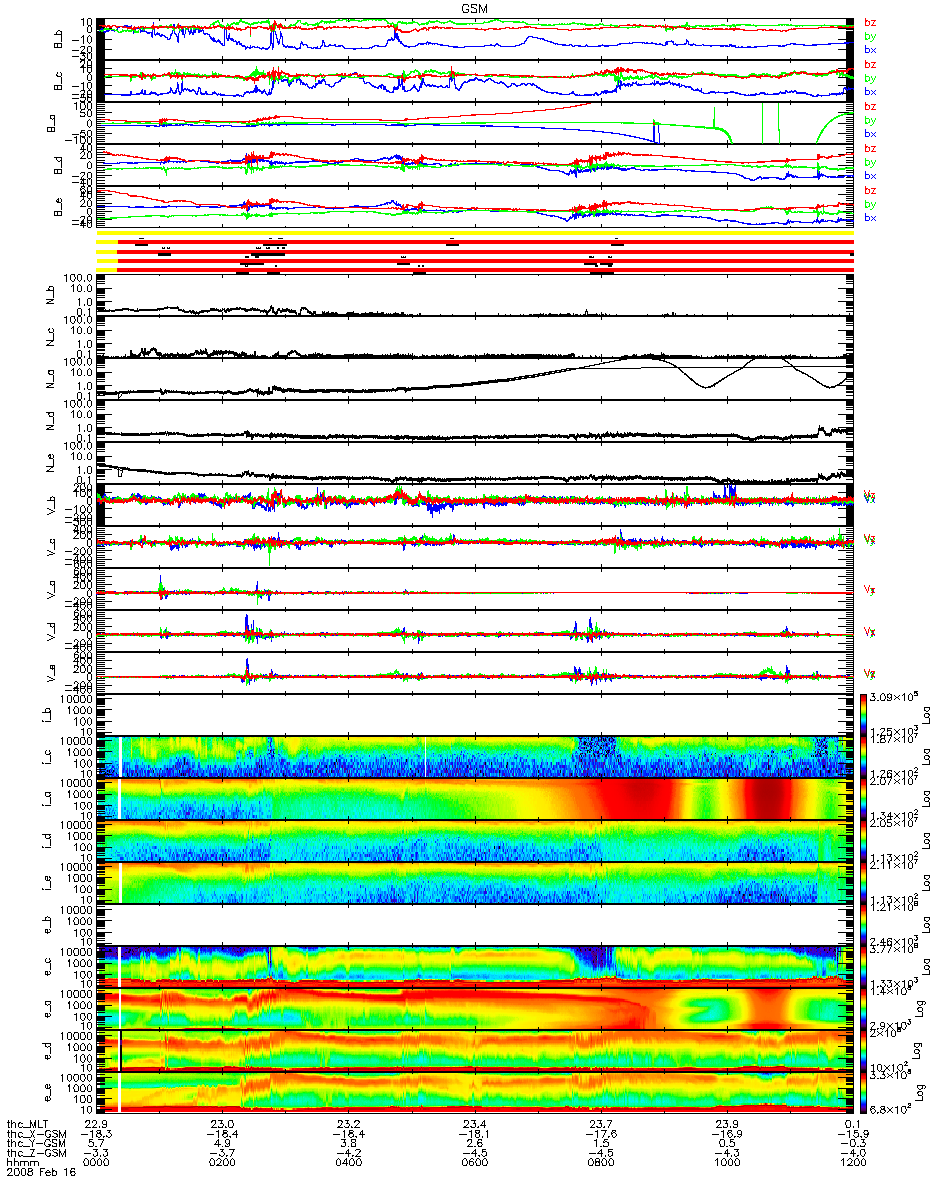Click the e_a electron spectrogram panel
The width and height of the screenshot is (930, 1200).
click(474, 1009)
